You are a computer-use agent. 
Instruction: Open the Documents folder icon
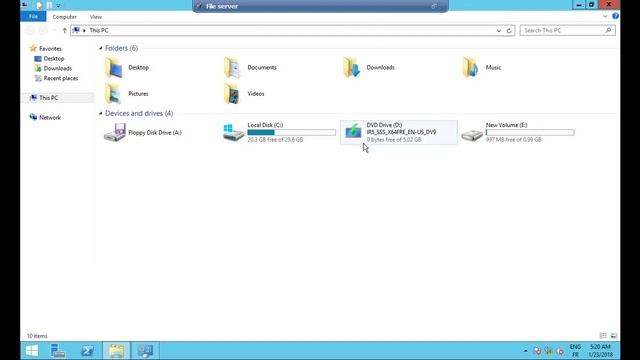click(233, 68)
